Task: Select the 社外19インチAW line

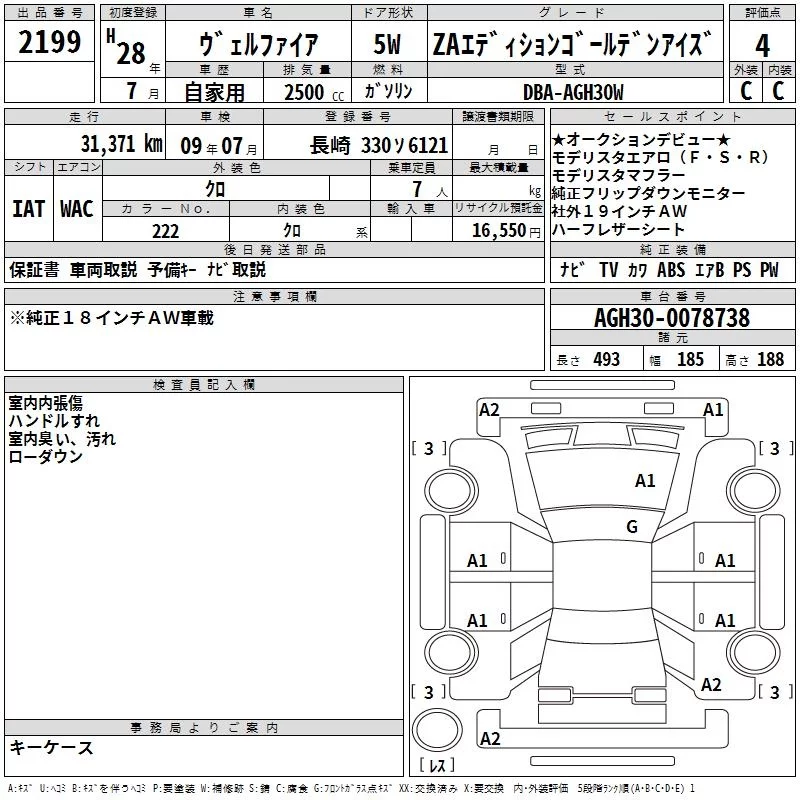Action: click(619, 211)
